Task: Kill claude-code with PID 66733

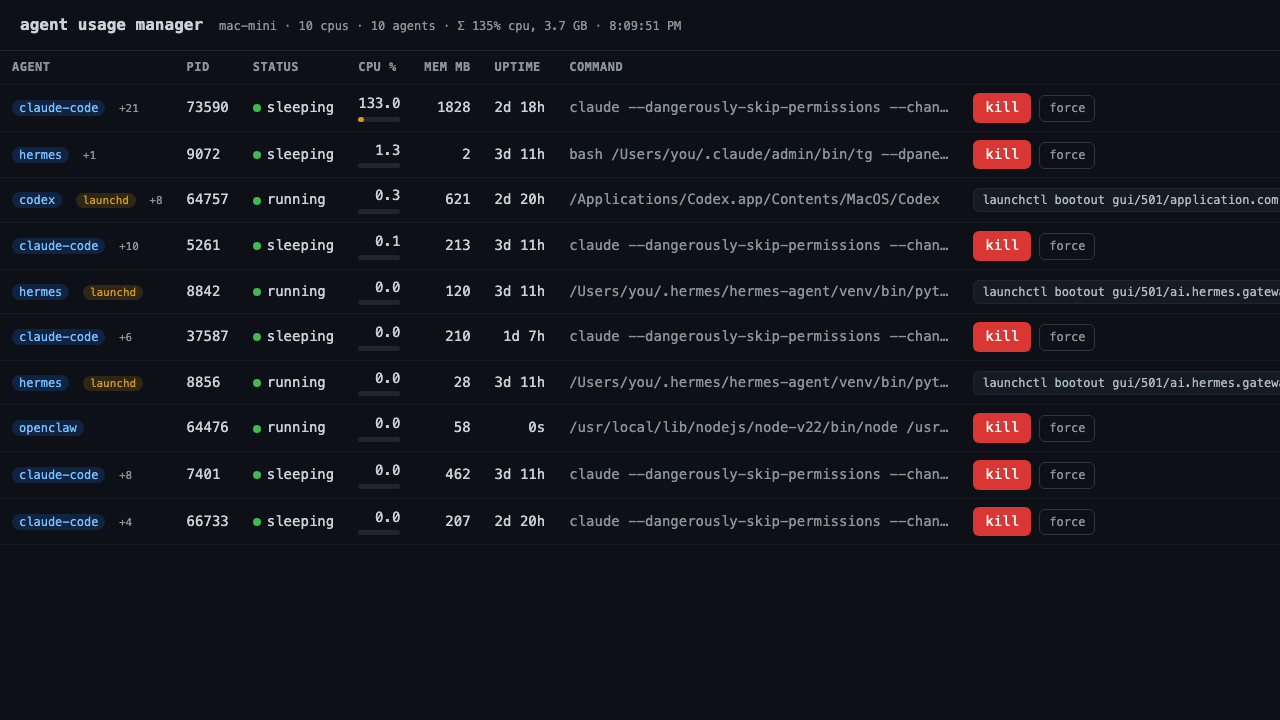Action: tap(1001, 522)
